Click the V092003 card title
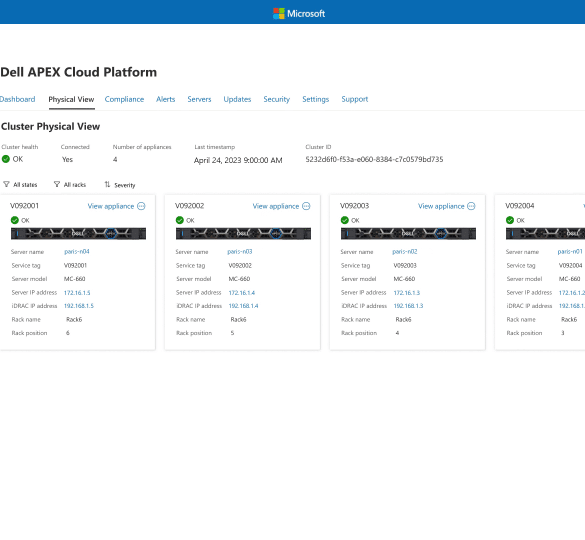This screenshot has height=540, width=585. 354,206
